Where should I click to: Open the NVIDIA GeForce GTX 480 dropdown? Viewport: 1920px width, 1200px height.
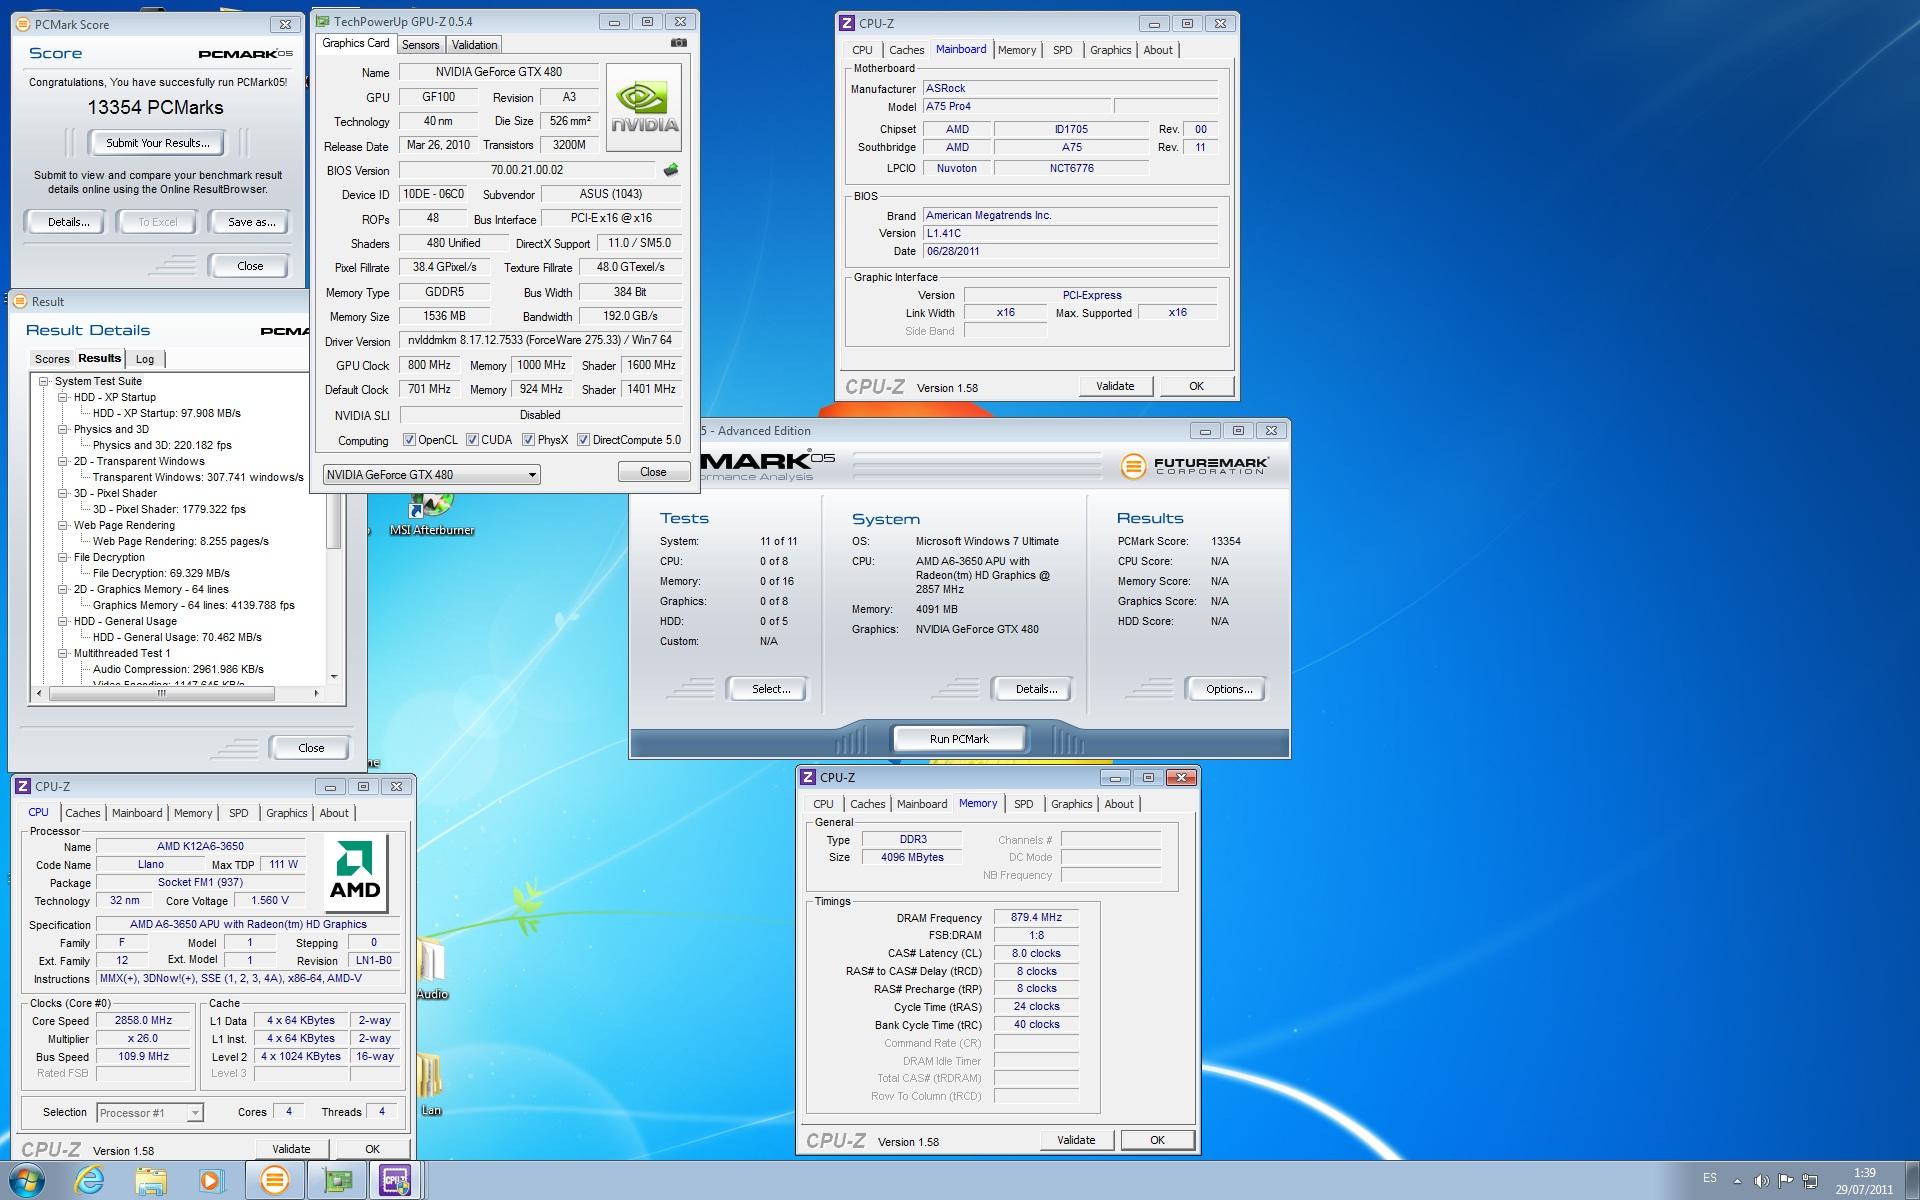point(432,474)
